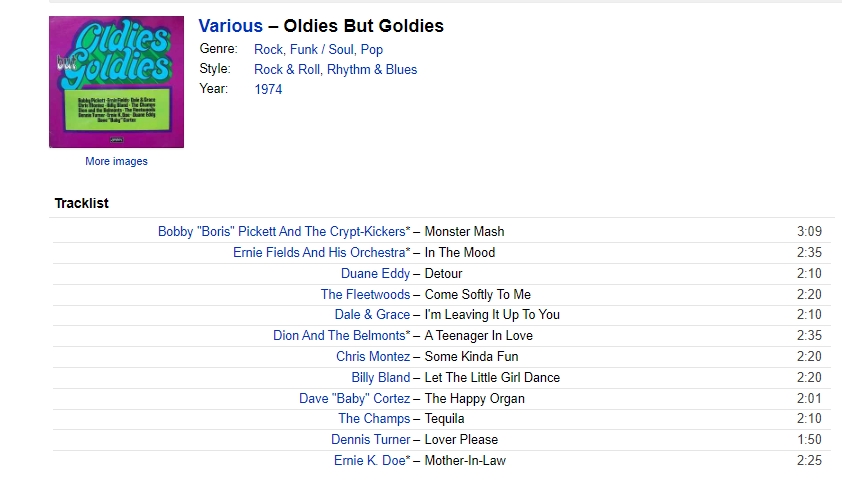Click the Ernie K. Doe link
Image resolution: width=842 pixels, height=485 pixels.
tap(370, 460)
